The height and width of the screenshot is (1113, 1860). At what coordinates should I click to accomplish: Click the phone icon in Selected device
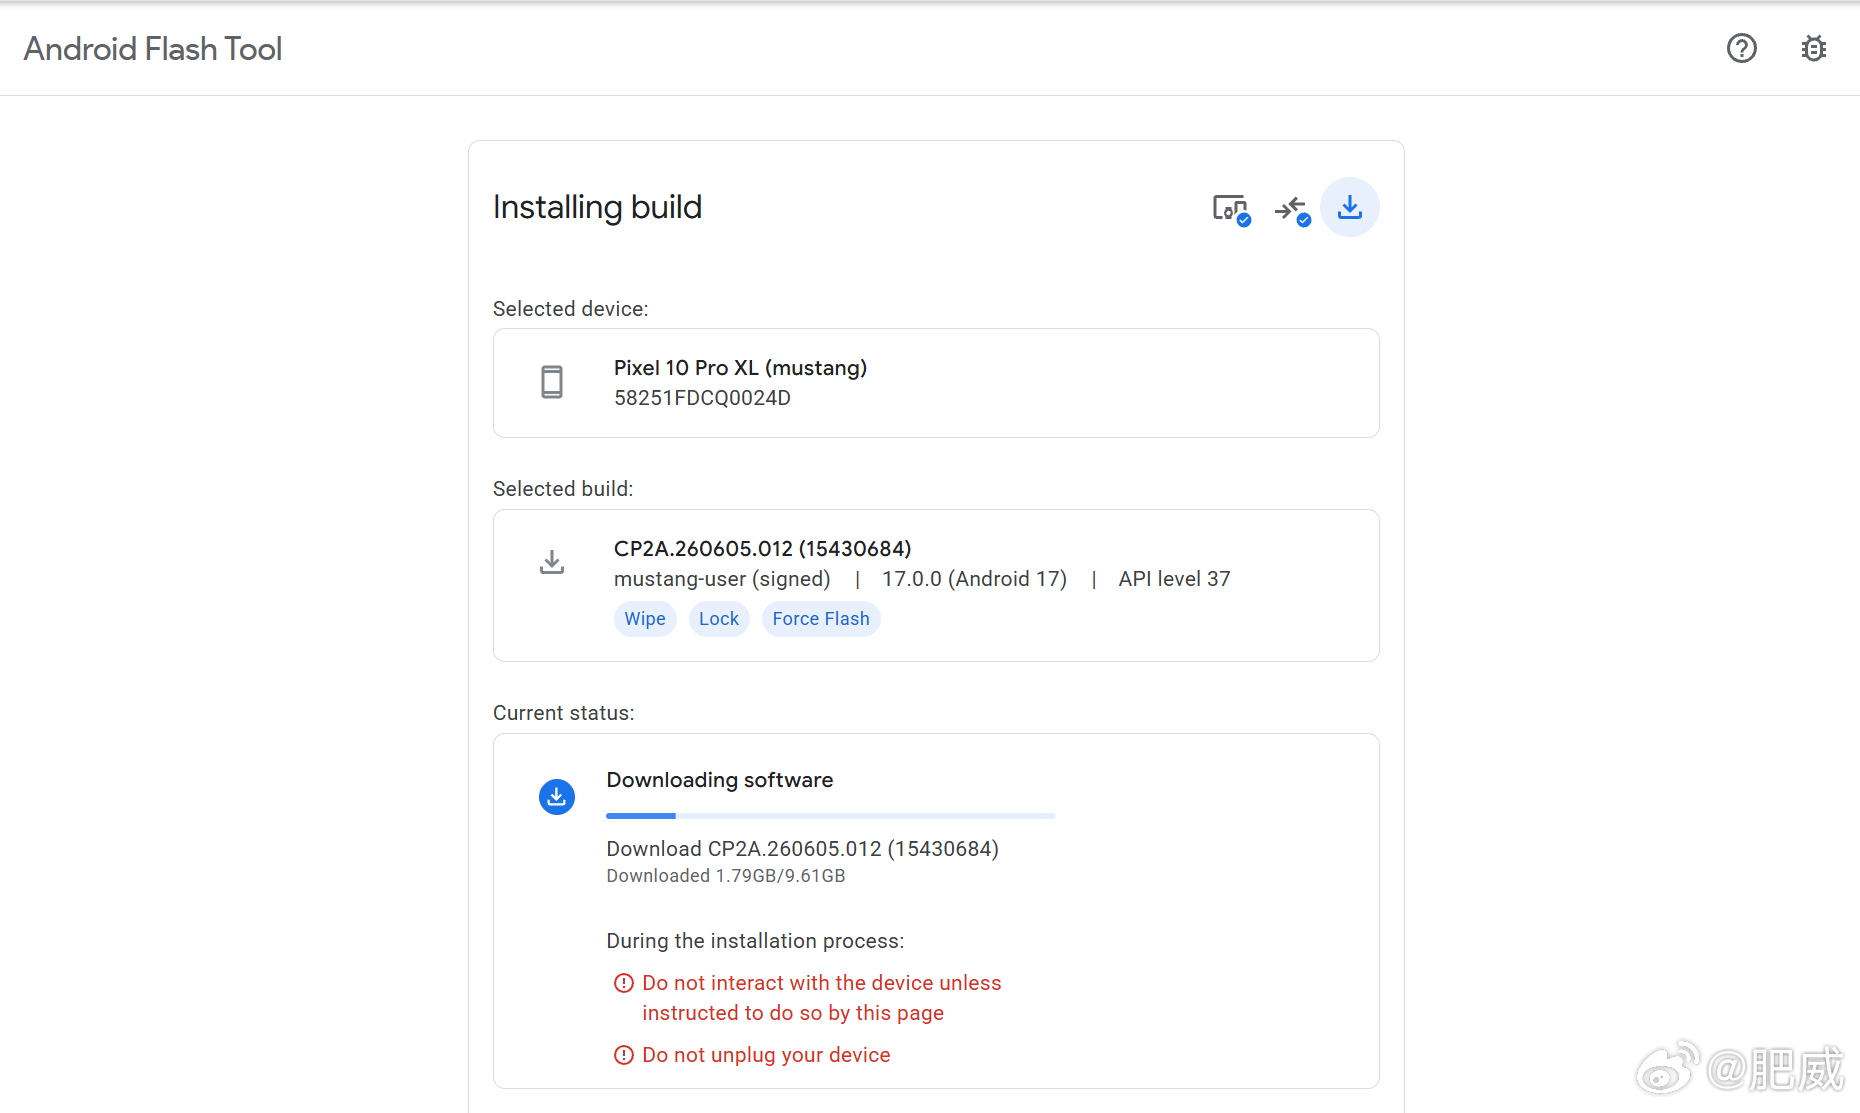552,382
